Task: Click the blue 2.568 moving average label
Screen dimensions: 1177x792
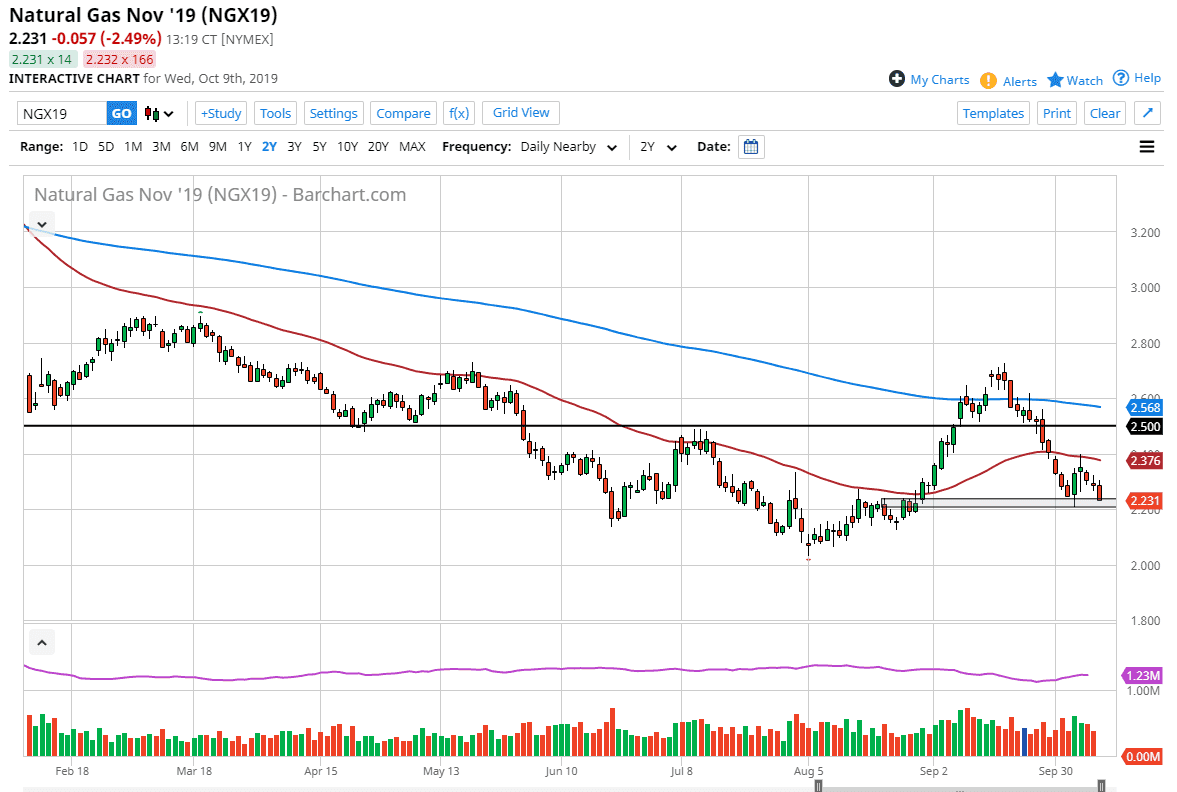Action: (1145, 408)
